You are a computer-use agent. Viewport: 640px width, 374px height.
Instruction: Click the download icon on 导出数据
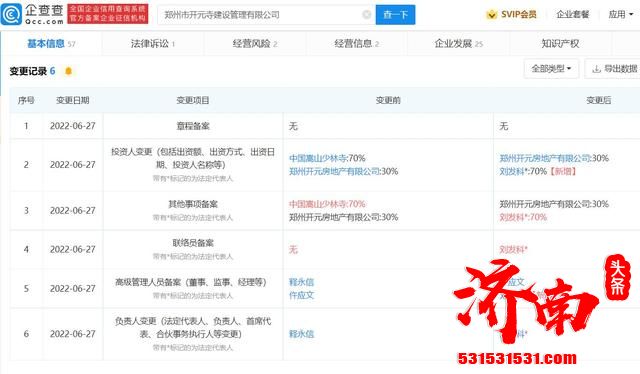(x=596, y=69)
